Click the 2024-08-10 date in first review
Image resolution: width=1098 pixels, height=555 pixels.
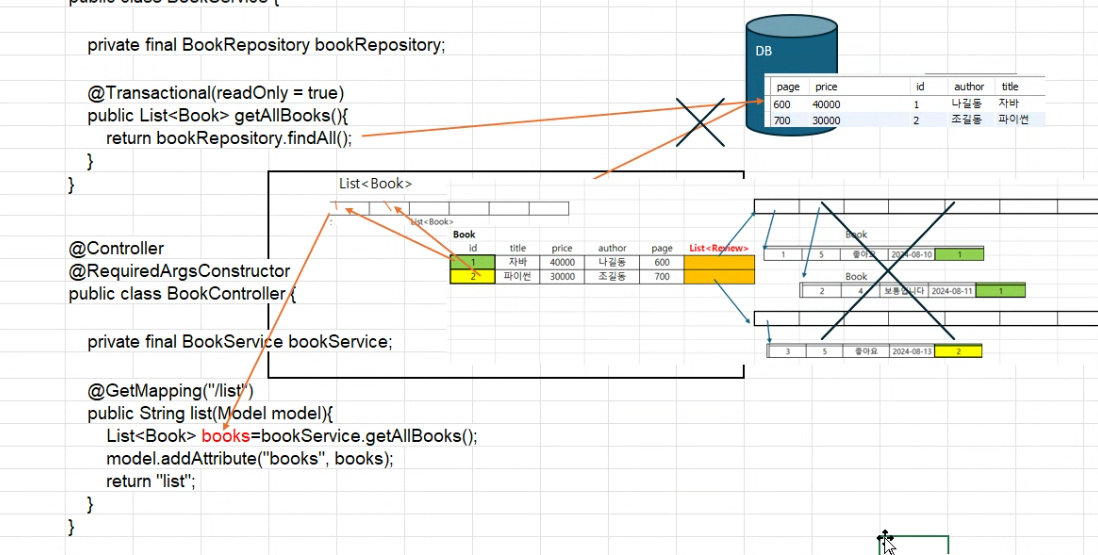[x=911, y=254]
